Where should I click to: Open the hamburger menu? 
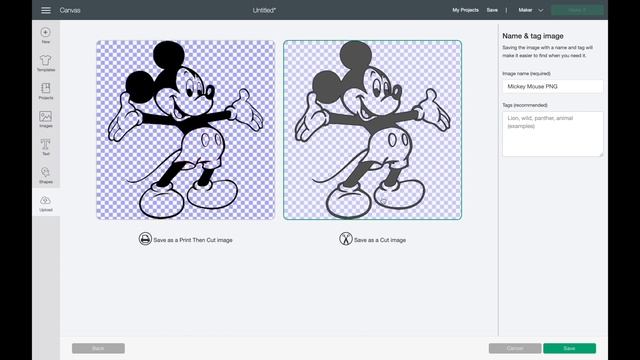(x=46, y=10)
